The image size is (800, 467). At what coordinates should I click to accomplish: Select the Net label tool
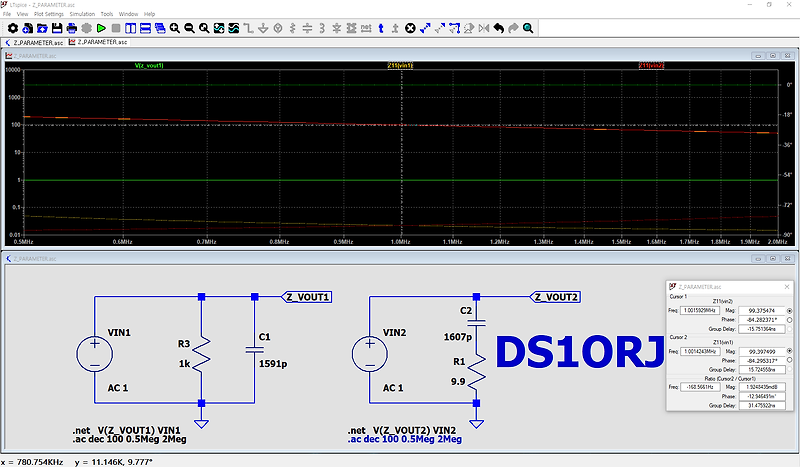click(366, 29)
